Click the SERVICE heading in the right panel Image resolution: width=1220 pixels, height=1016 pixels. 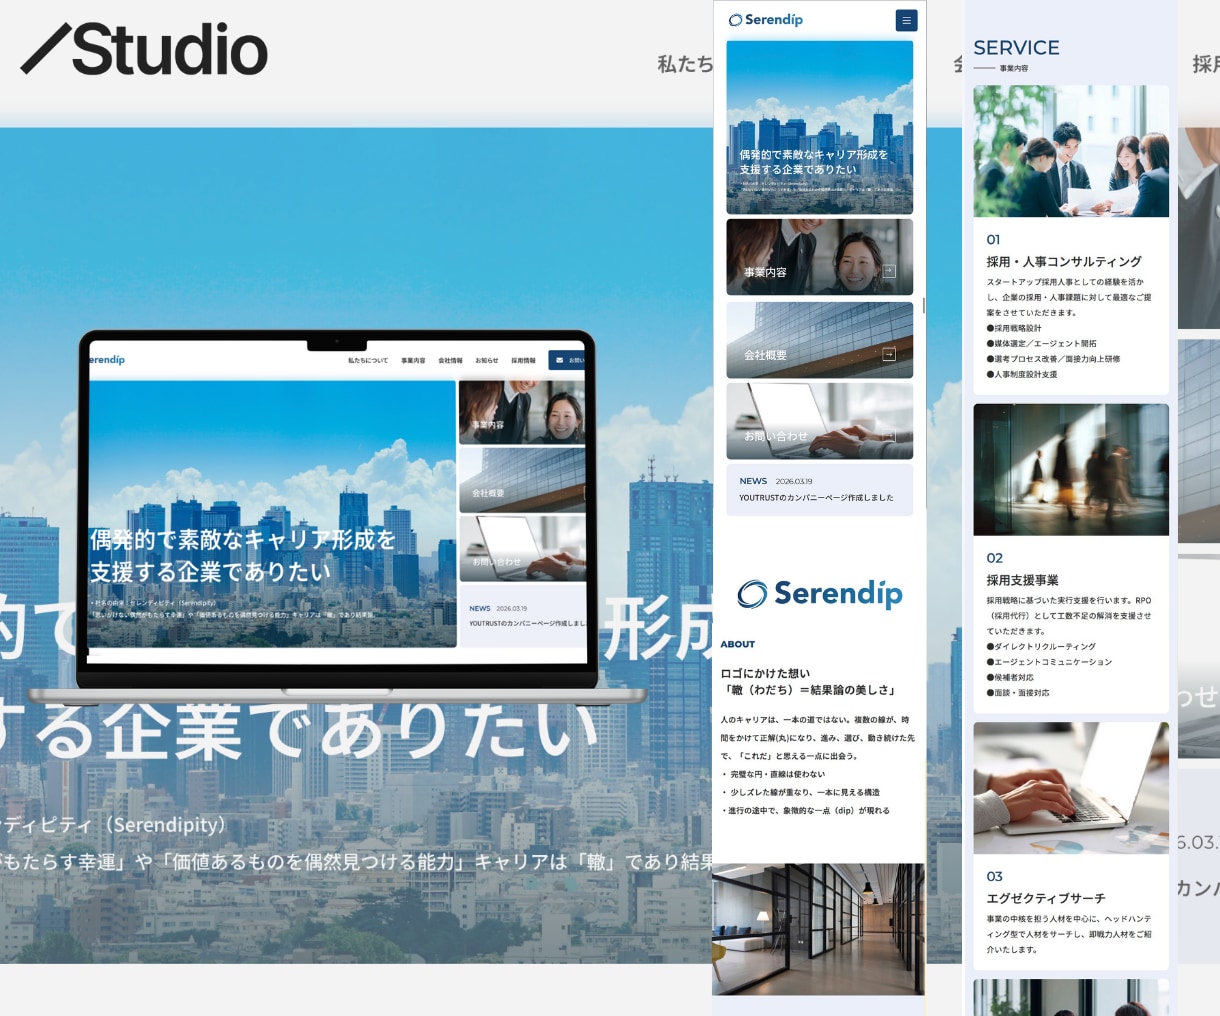pos(1016,47)
